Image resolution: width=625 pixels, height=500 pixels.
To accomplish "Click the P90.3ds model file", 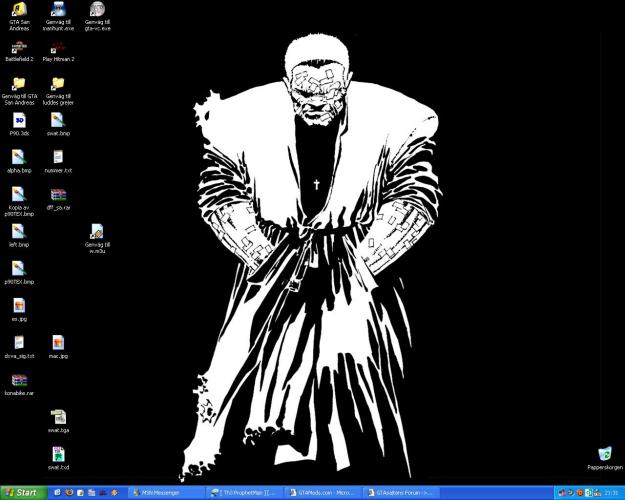I will click(x=19, y=120).
